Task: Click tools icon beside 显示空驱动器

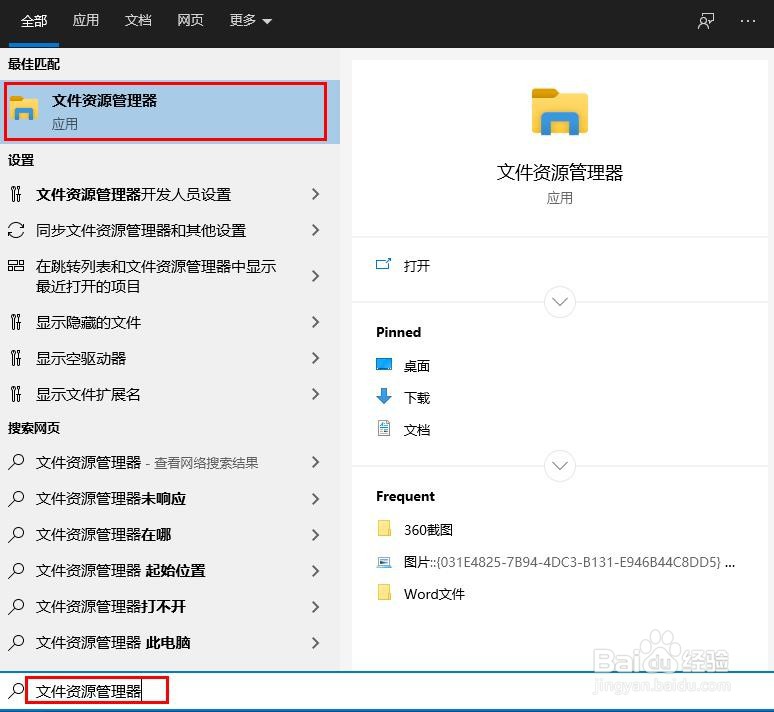Action: click(x=16, y=358)
